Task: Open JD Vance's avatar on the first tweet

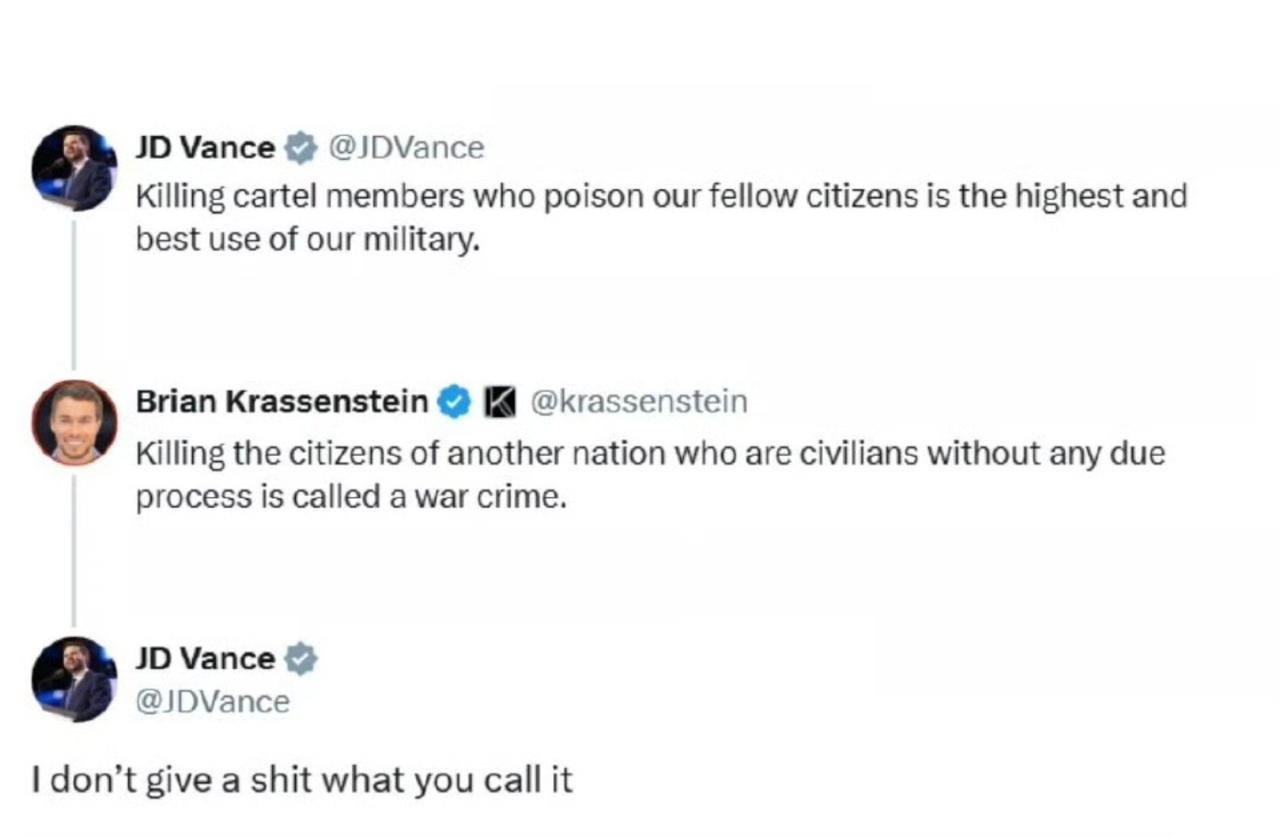Action: click(74, 167)
